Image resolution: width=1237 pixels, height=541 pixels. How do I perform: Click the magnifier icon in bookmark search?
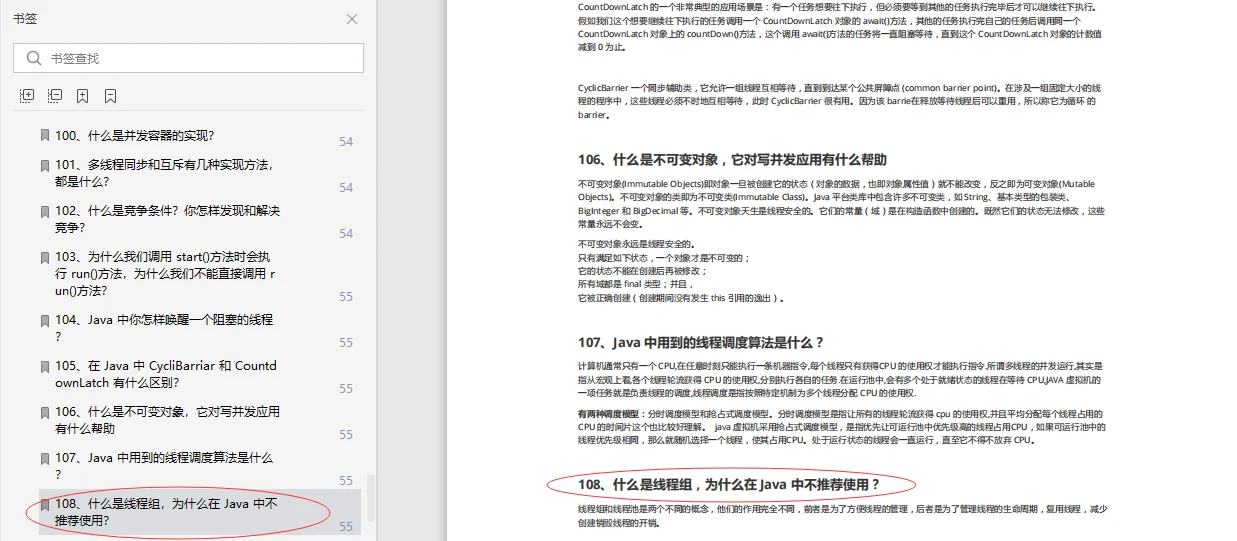tap(34, 58)
